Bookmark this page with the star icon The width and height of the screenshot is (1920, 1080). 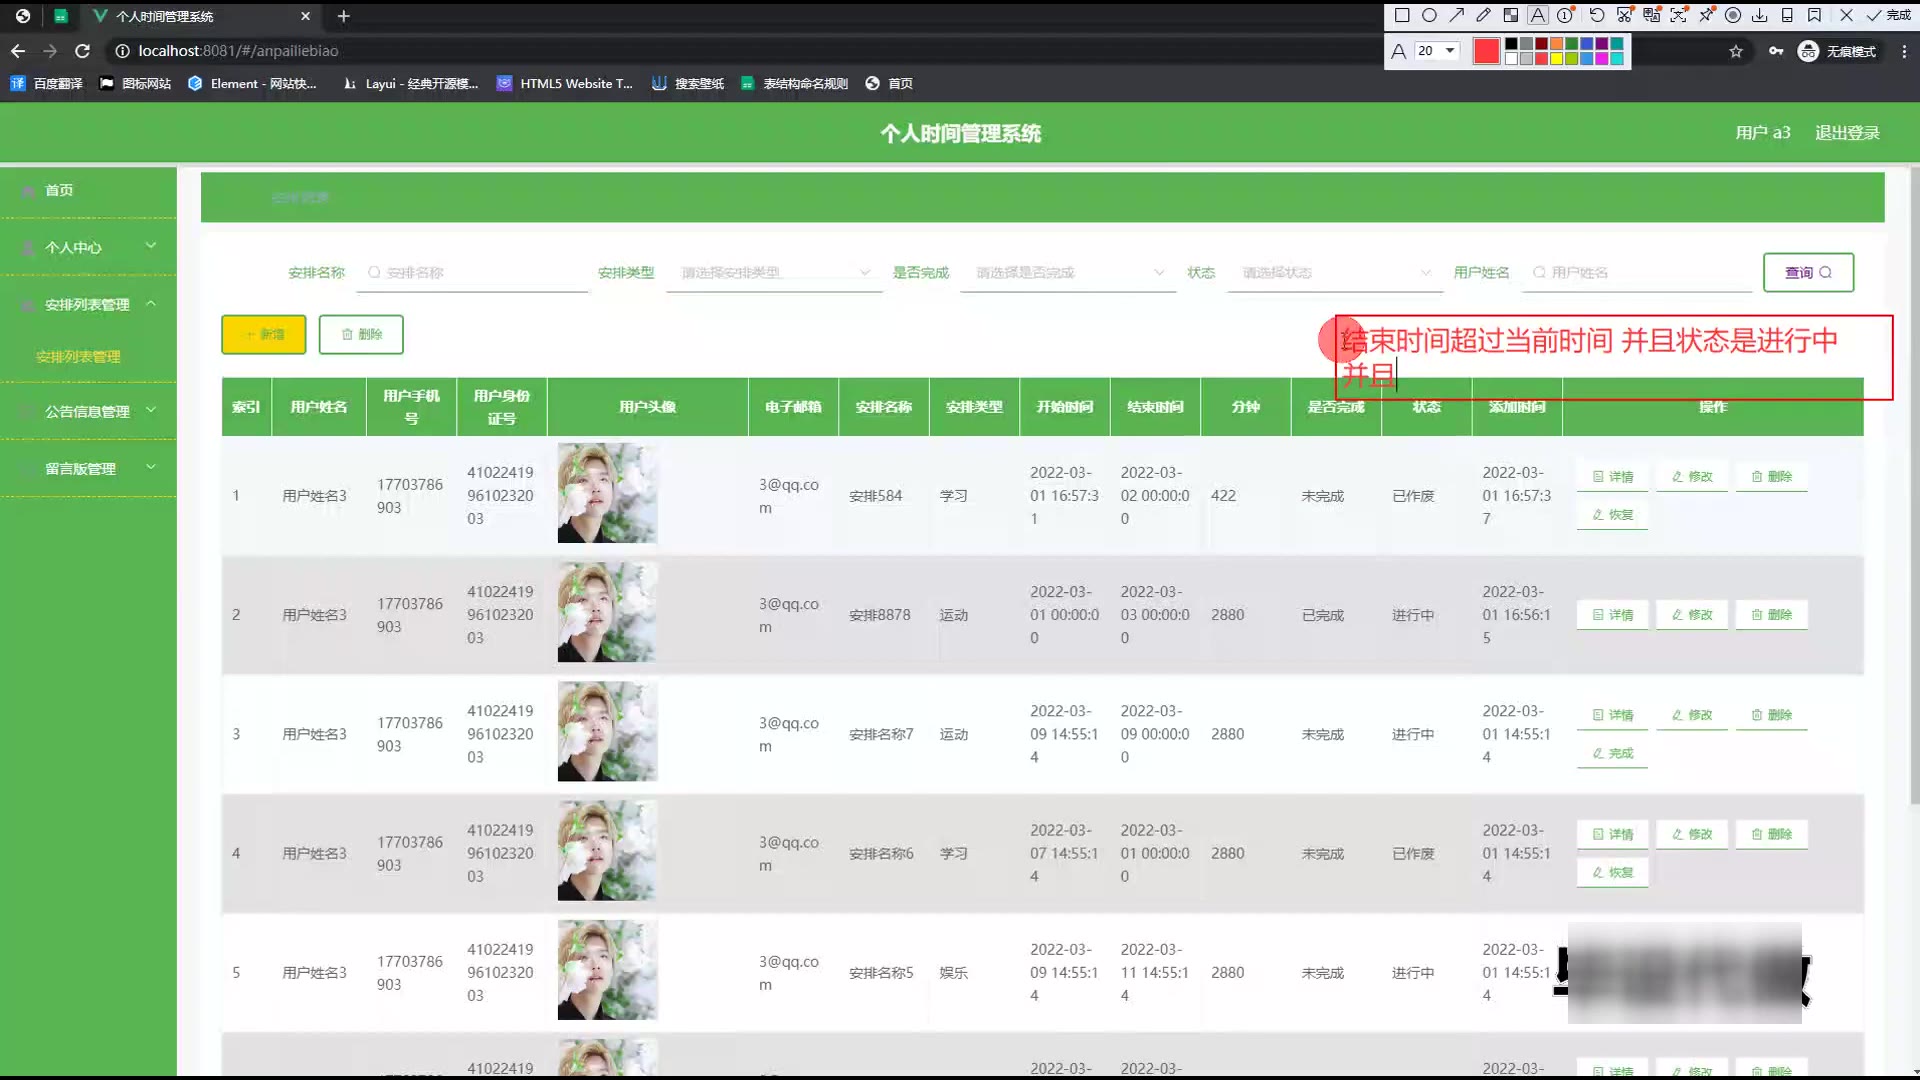coord(1736,51)
